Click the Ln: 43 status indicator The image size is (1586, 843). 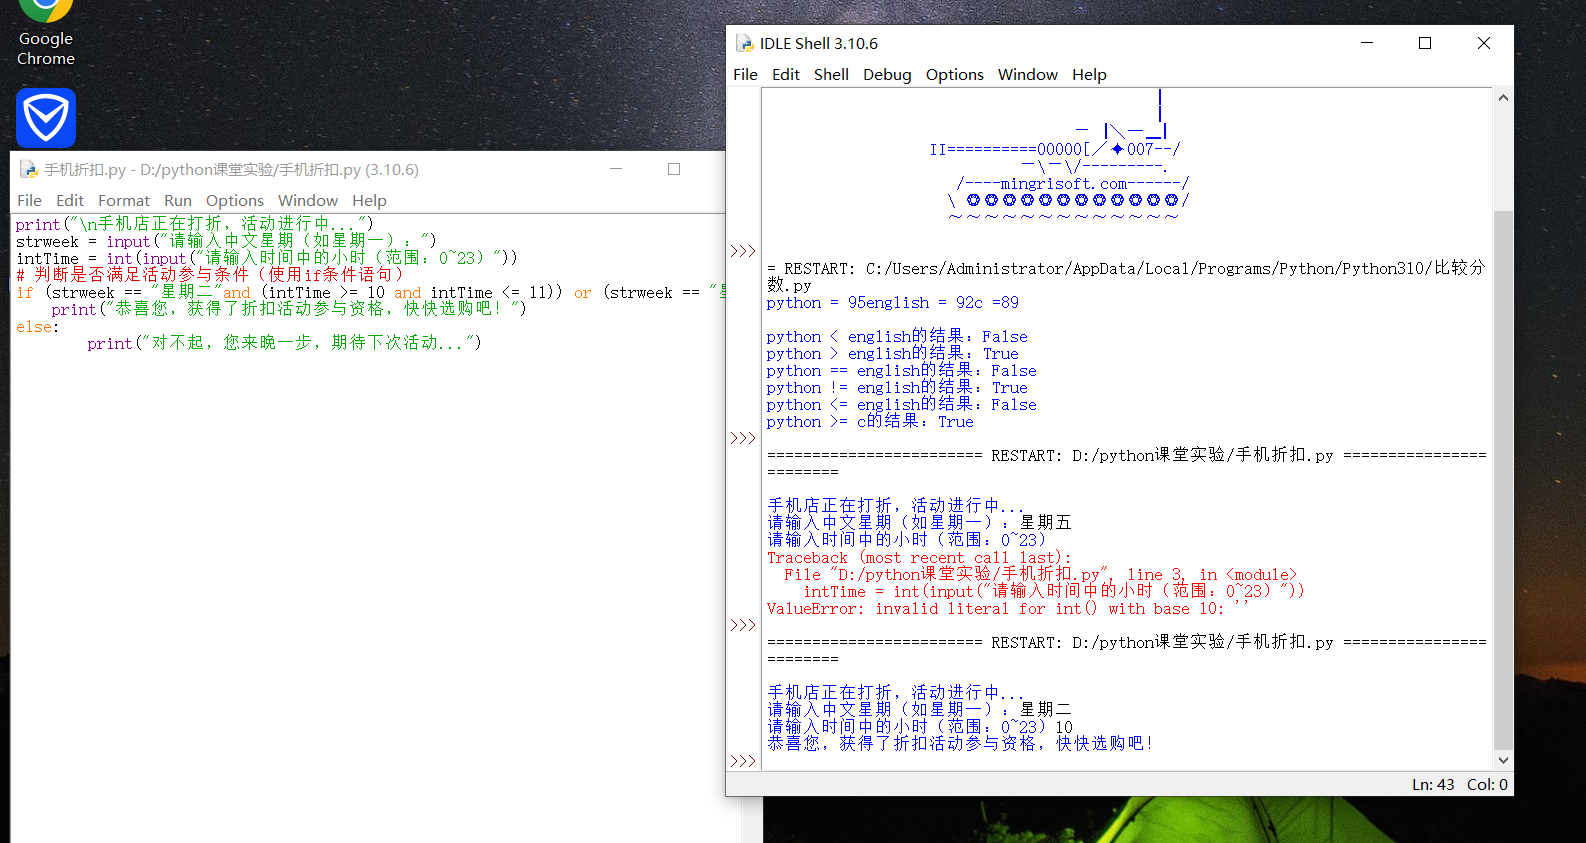tap(1433, 785)
